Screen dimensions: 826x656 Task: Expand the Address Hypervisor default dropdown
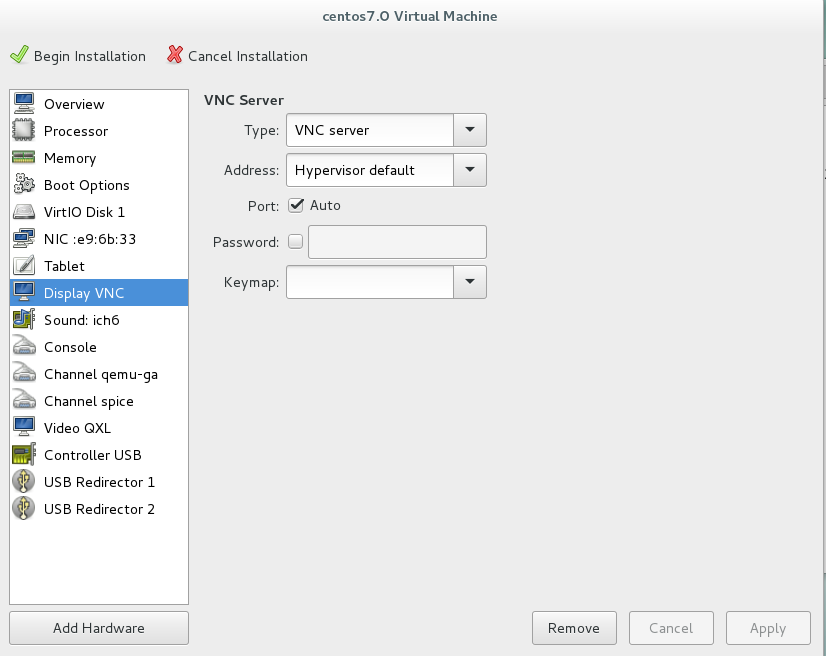click(x=470, y=170)
